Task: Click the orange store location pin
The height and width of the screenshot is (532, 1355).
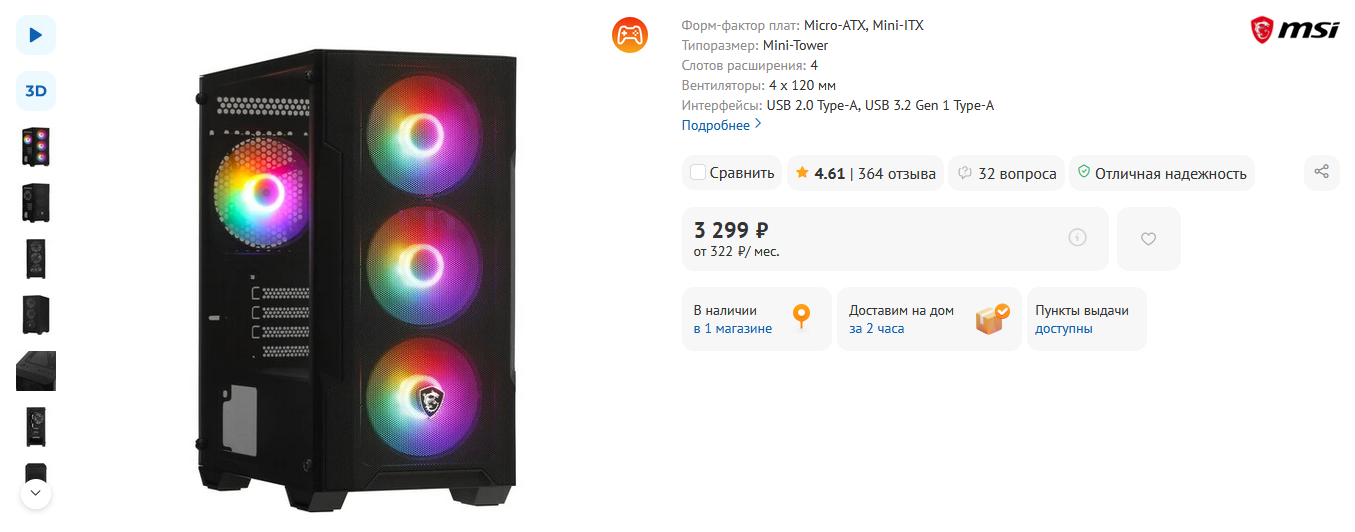Action: (801, 318)
